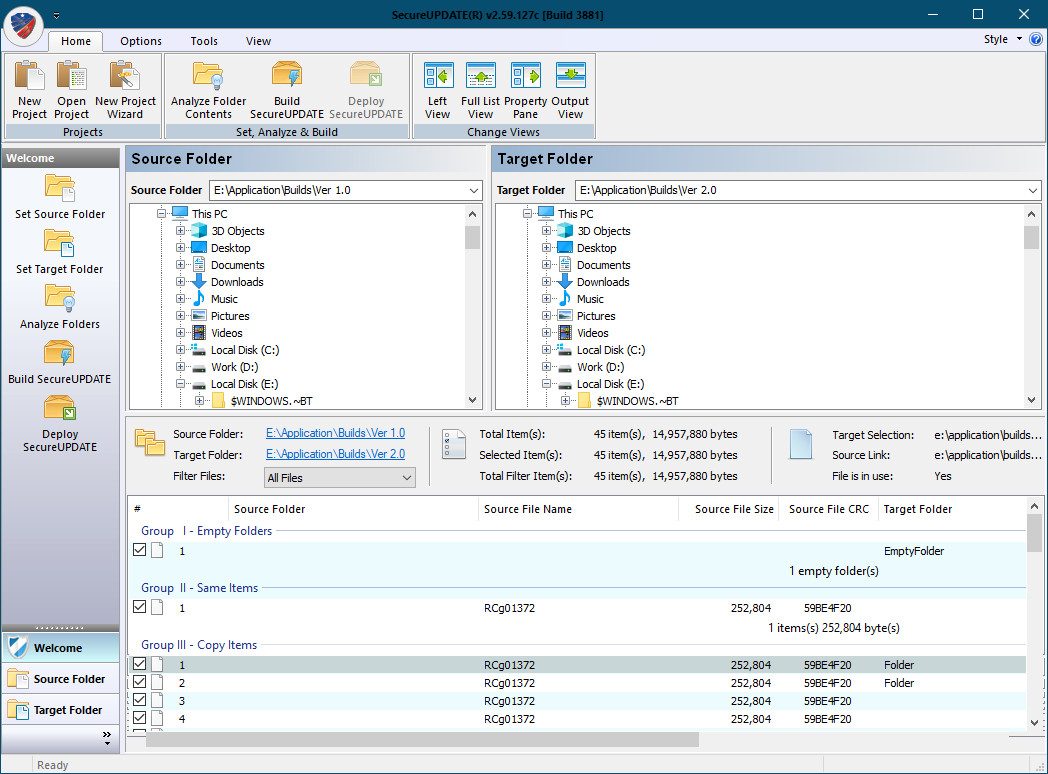Screen dimensions: 1048x774
Task: Click the EmptyFolder target folder cell
Action: tap(914, 551)
